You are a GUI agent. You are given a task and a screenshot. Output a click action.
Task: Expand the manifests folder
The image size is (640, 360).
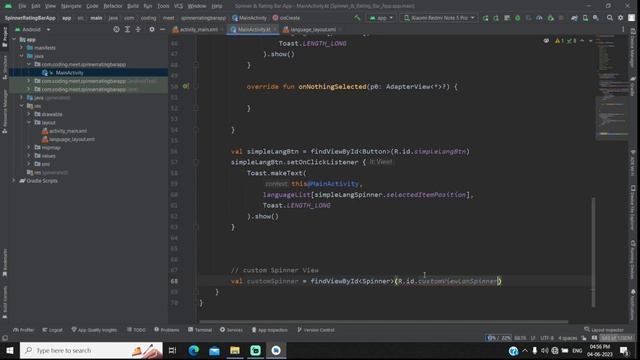[x=22, y=48]
